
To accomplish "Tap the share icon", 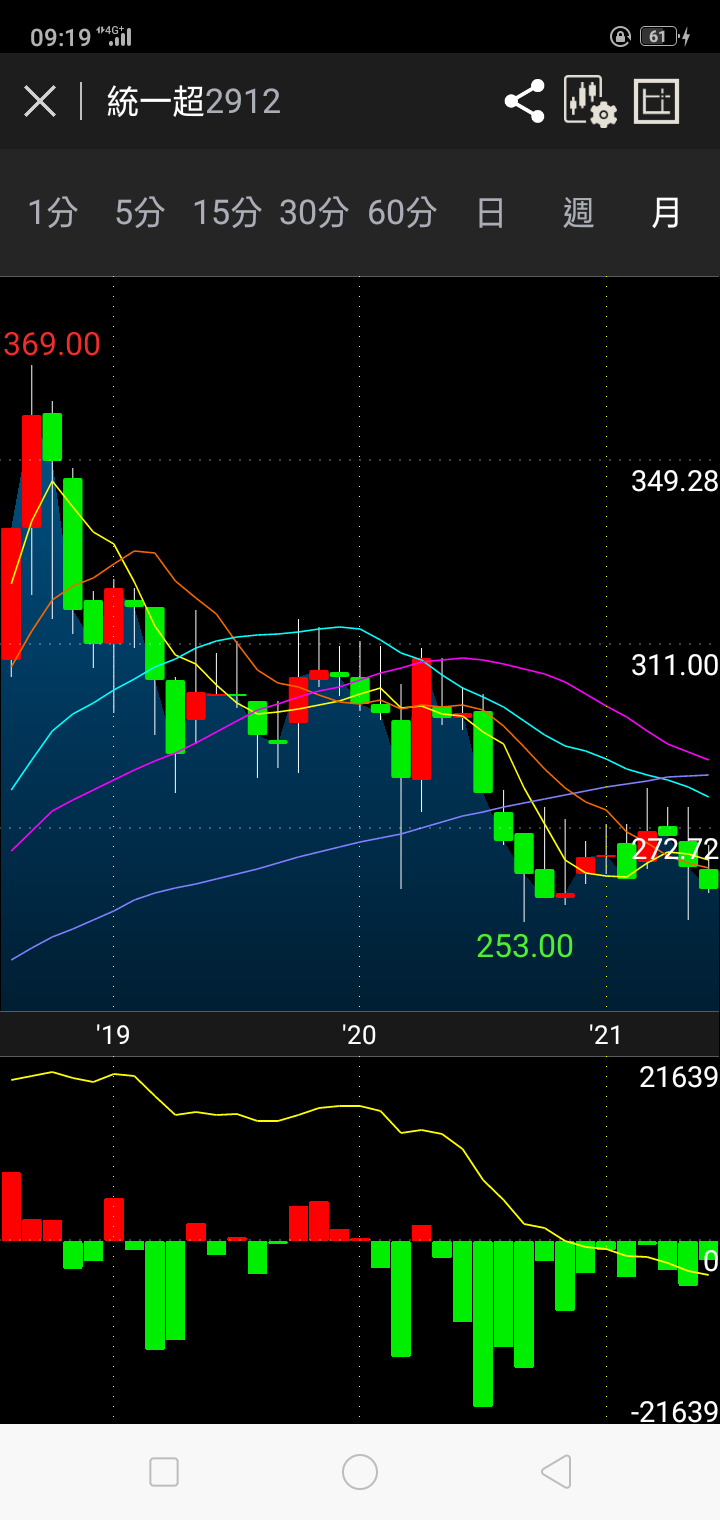I will tap(525, 101).
